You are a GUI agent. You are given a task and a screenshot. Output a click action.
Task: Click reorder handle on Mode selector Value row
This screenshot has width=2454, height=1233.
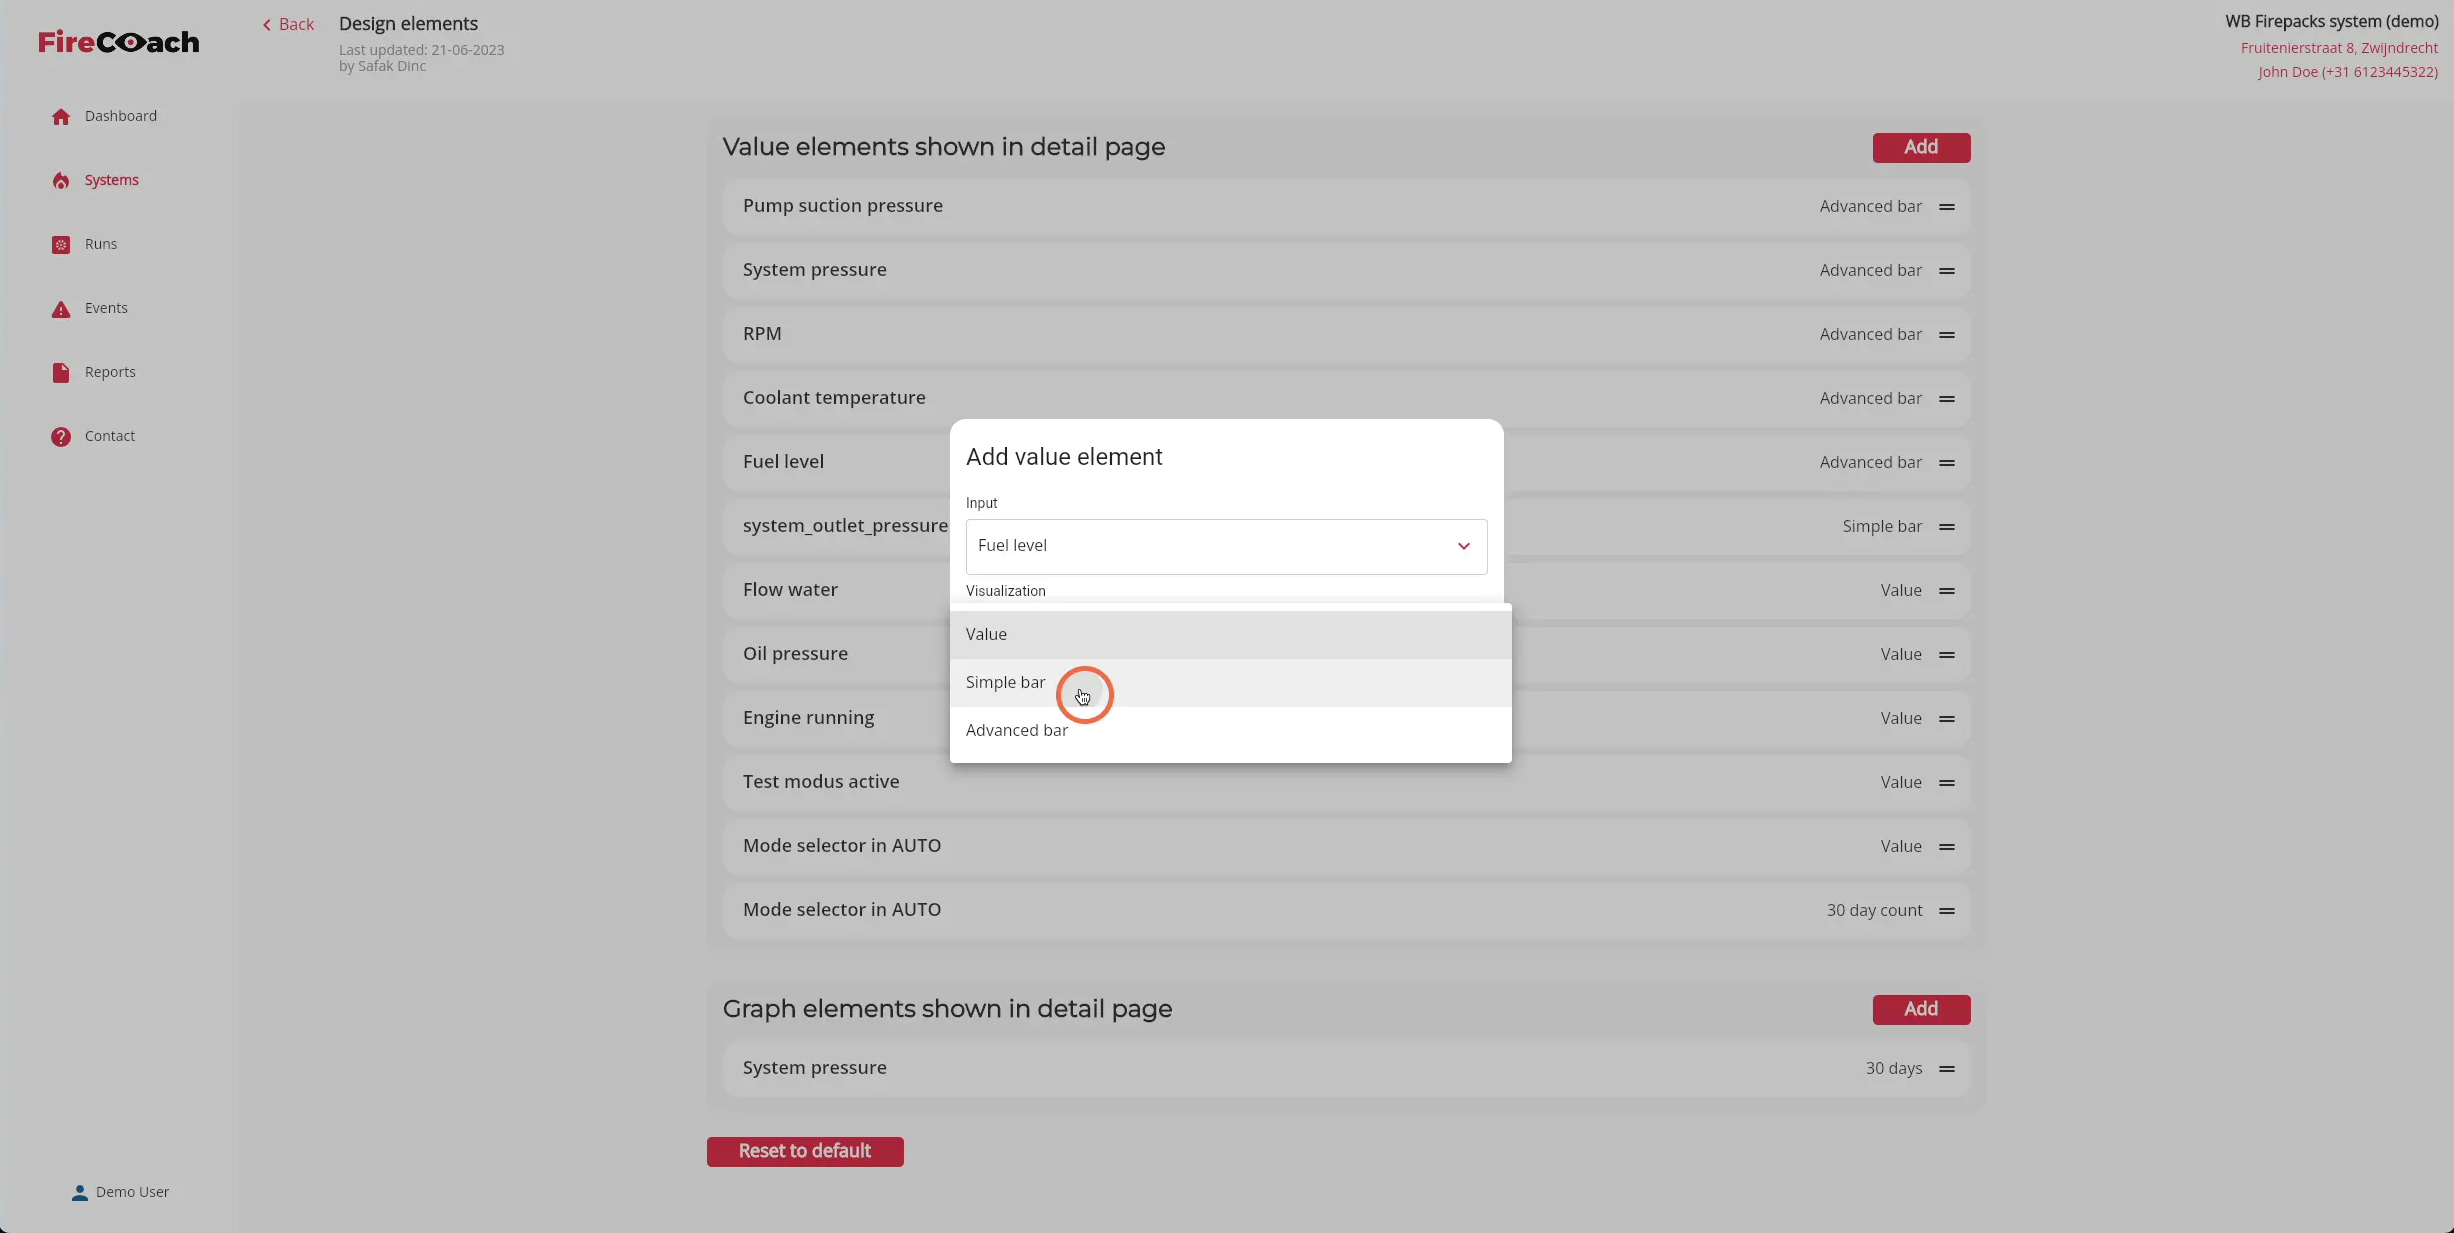pyautogui.click(x=1947, y=847)
